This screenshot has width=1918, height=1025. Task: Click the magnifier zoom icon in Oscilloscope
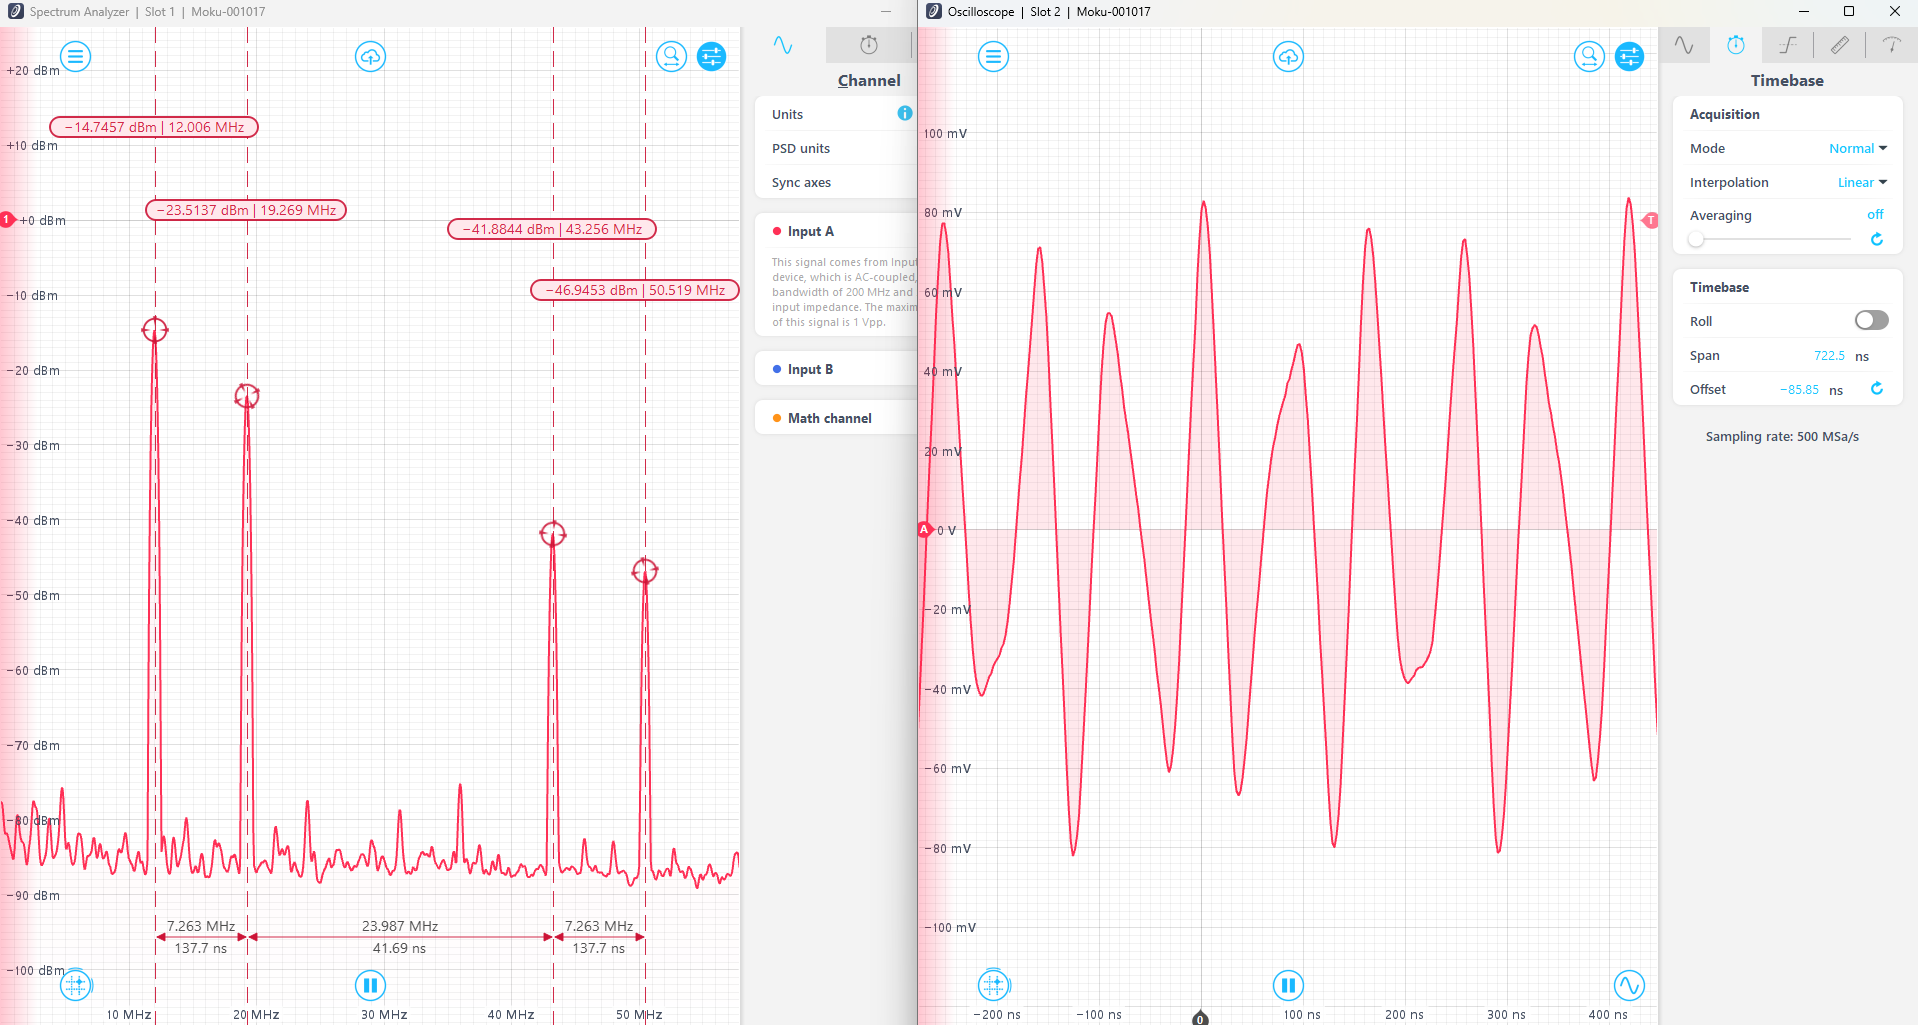pyautogui.click(x=1588, y=56)
